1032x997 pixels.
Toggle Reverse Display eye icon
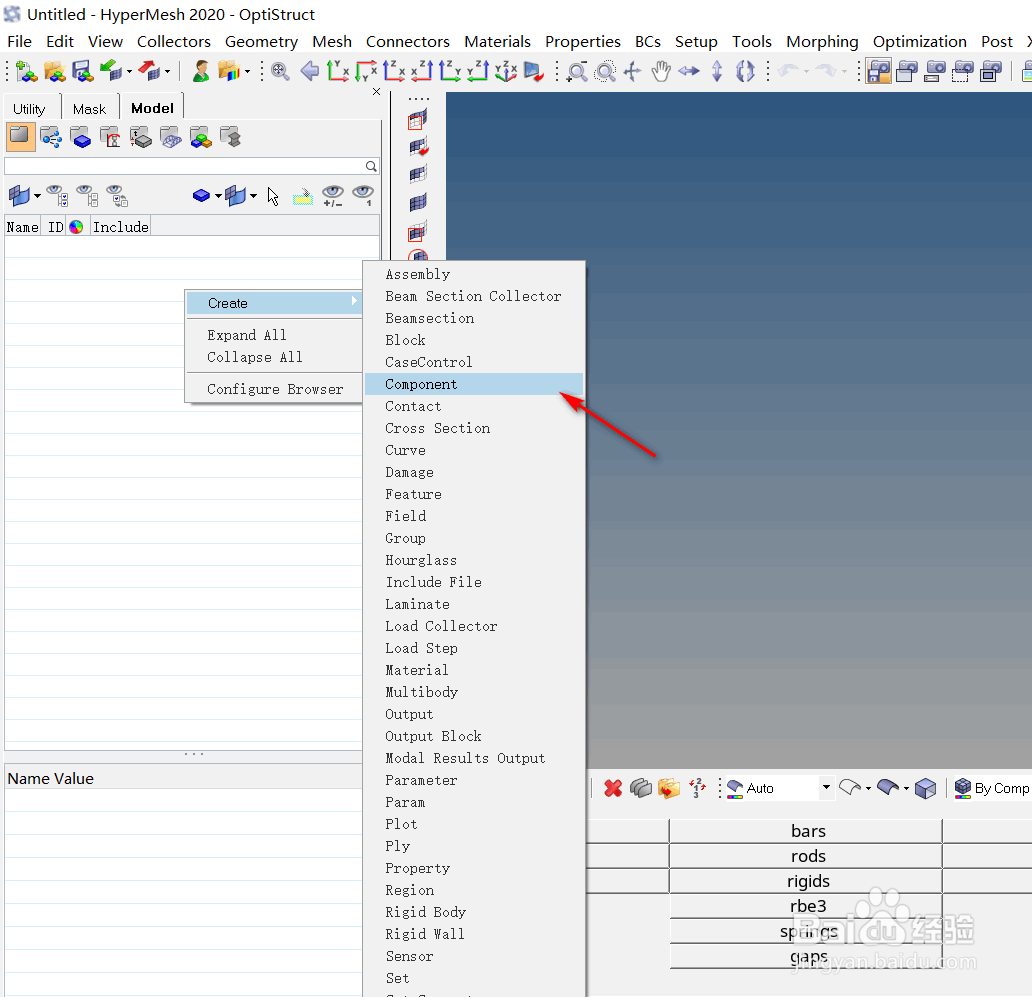coord(117,195)
